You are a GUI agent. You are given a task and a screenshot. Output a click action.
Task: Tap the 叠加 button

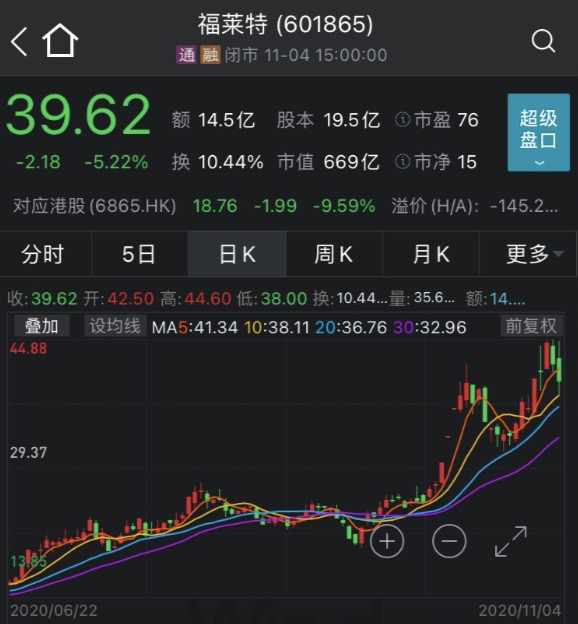click(x=42, y=326)
